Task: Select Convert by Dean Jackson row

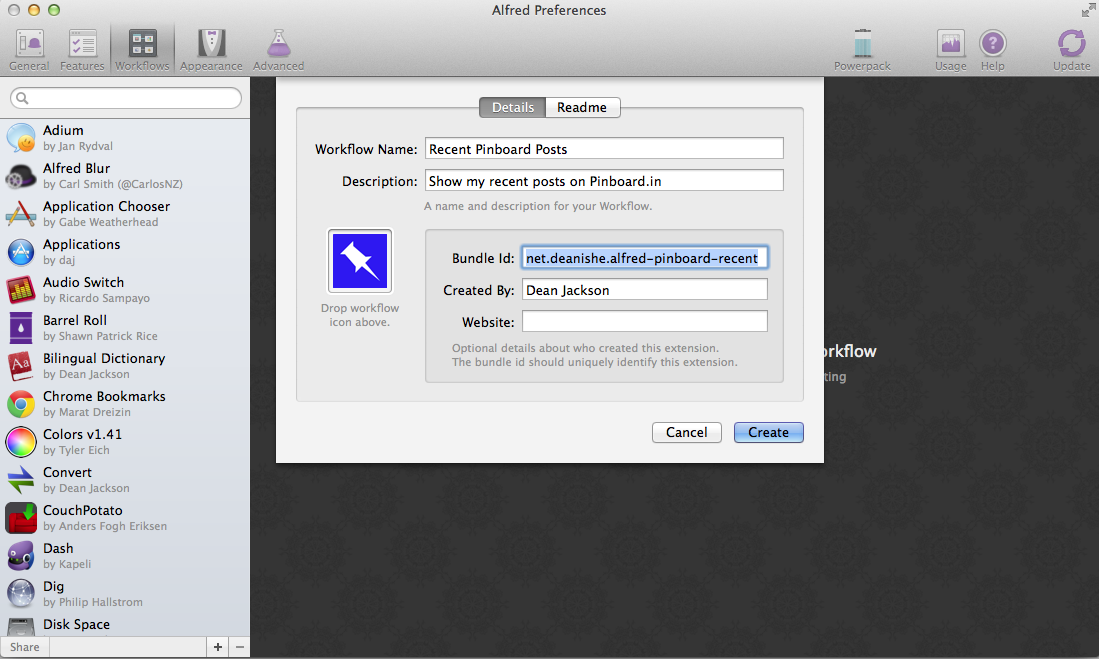Action: pos(125,480)
